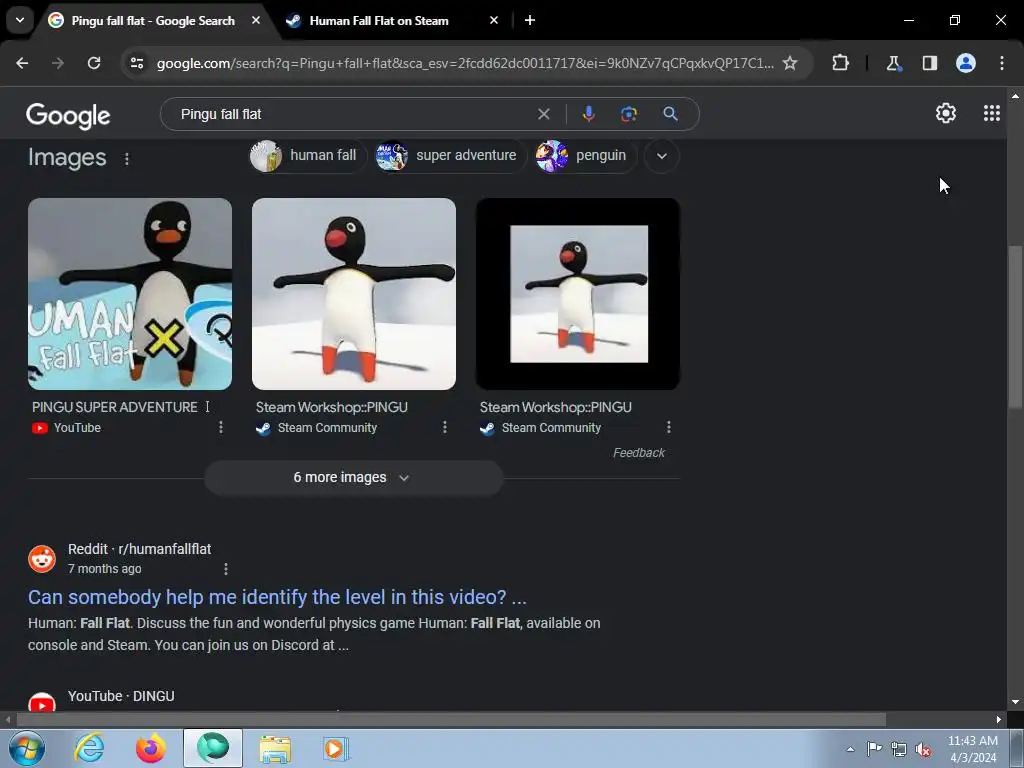Go back to the previous page
The width and height of the screenshot is (1024, 768).
click(22, 63)
